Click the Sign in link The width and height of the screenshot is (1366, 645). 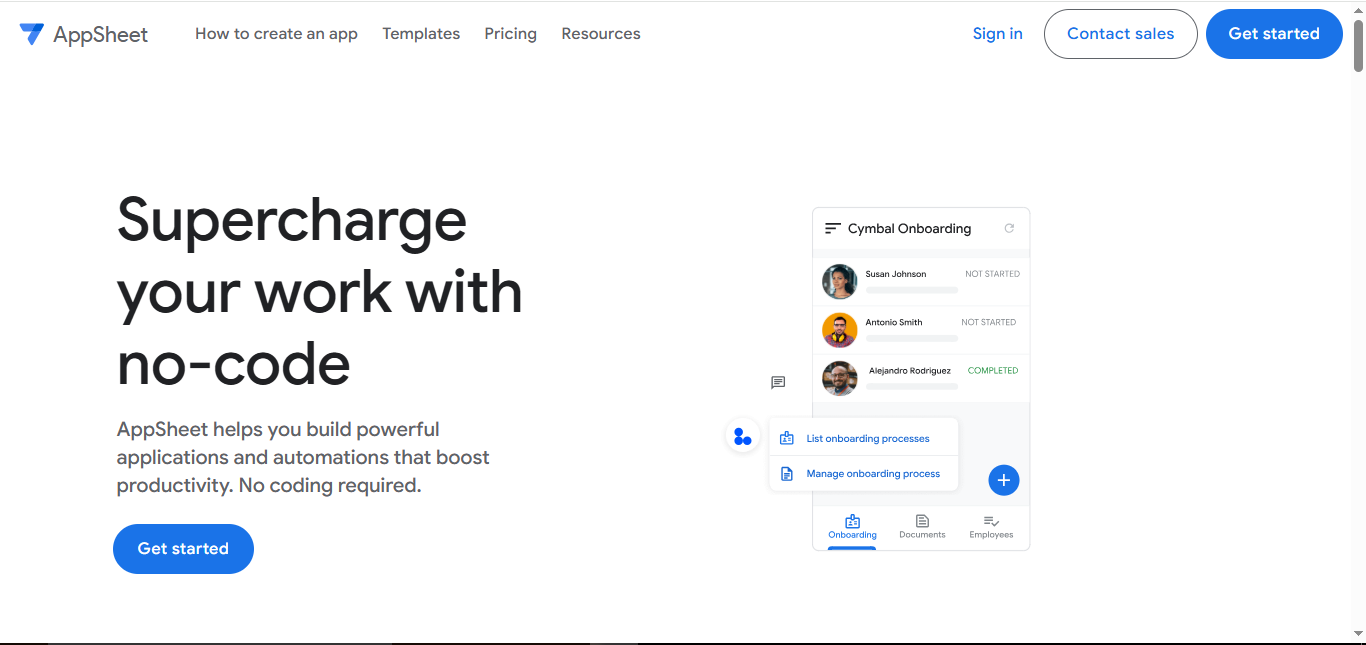pos(997,34)
